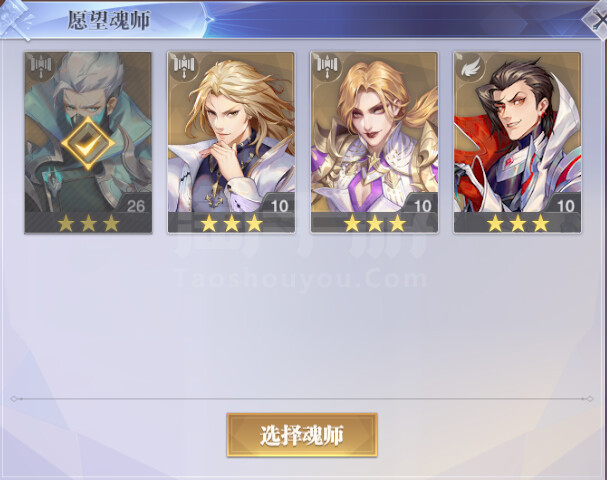The image size is (607, 480).
Task: Click the level 26 badge on the masked card
Action: [x=135, y=204]
